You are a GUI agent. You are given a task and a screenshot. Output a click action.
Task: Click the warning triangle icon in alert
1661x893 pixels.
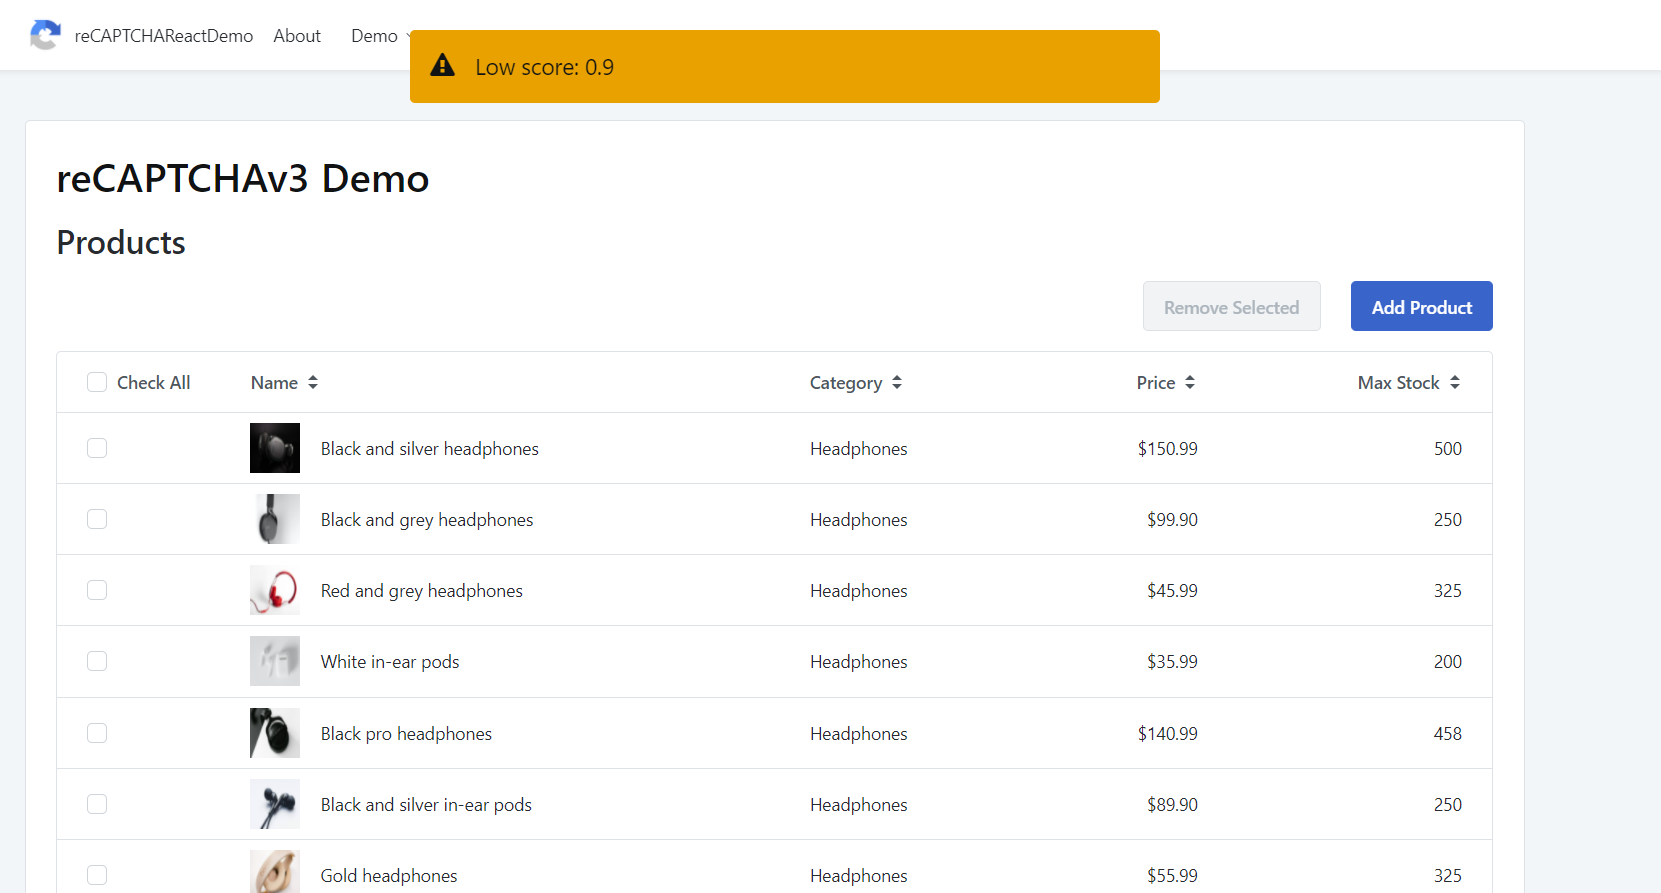point(442,66)
